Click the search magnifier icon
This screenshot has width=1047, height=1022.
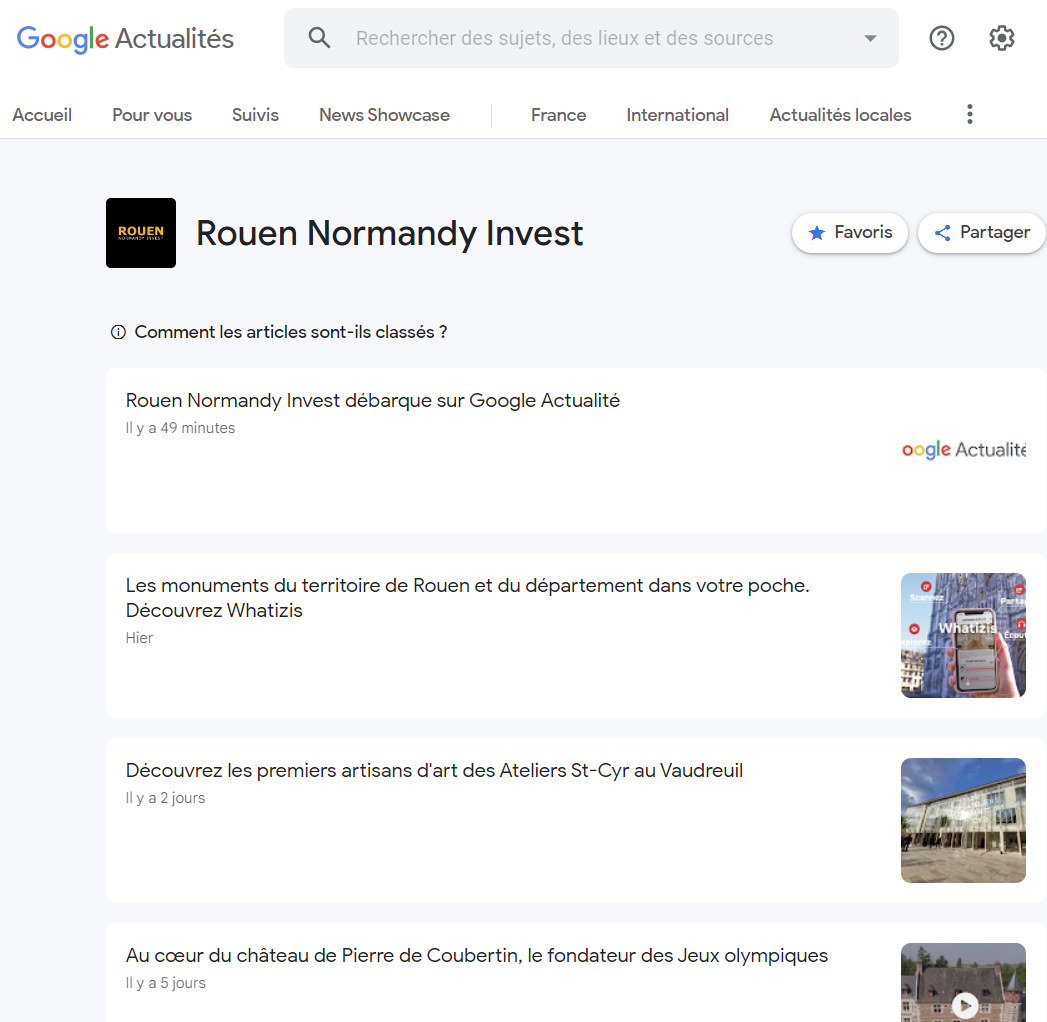[x=319, y=38]
